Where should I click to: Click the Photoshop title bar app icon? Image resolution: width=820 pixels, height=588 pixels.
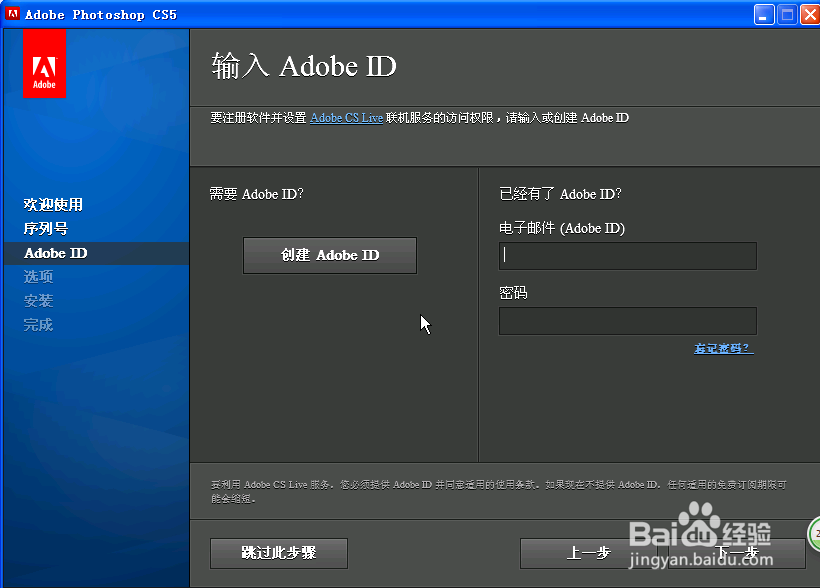click(13, 14)
